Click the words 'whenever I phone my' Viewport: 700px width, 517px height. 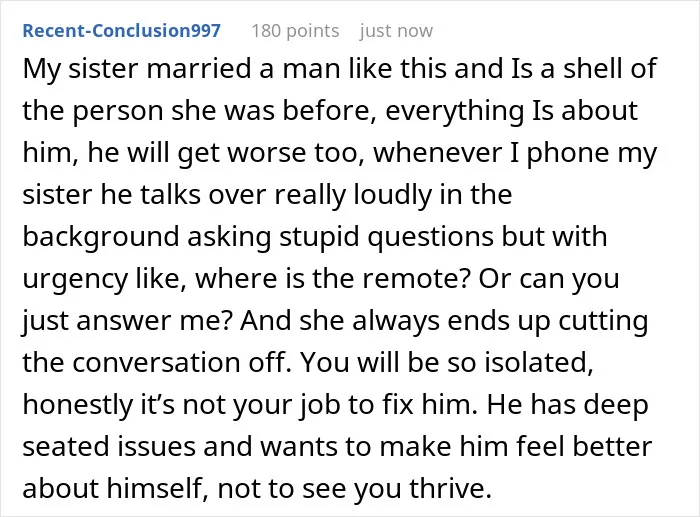pos(515,153)
